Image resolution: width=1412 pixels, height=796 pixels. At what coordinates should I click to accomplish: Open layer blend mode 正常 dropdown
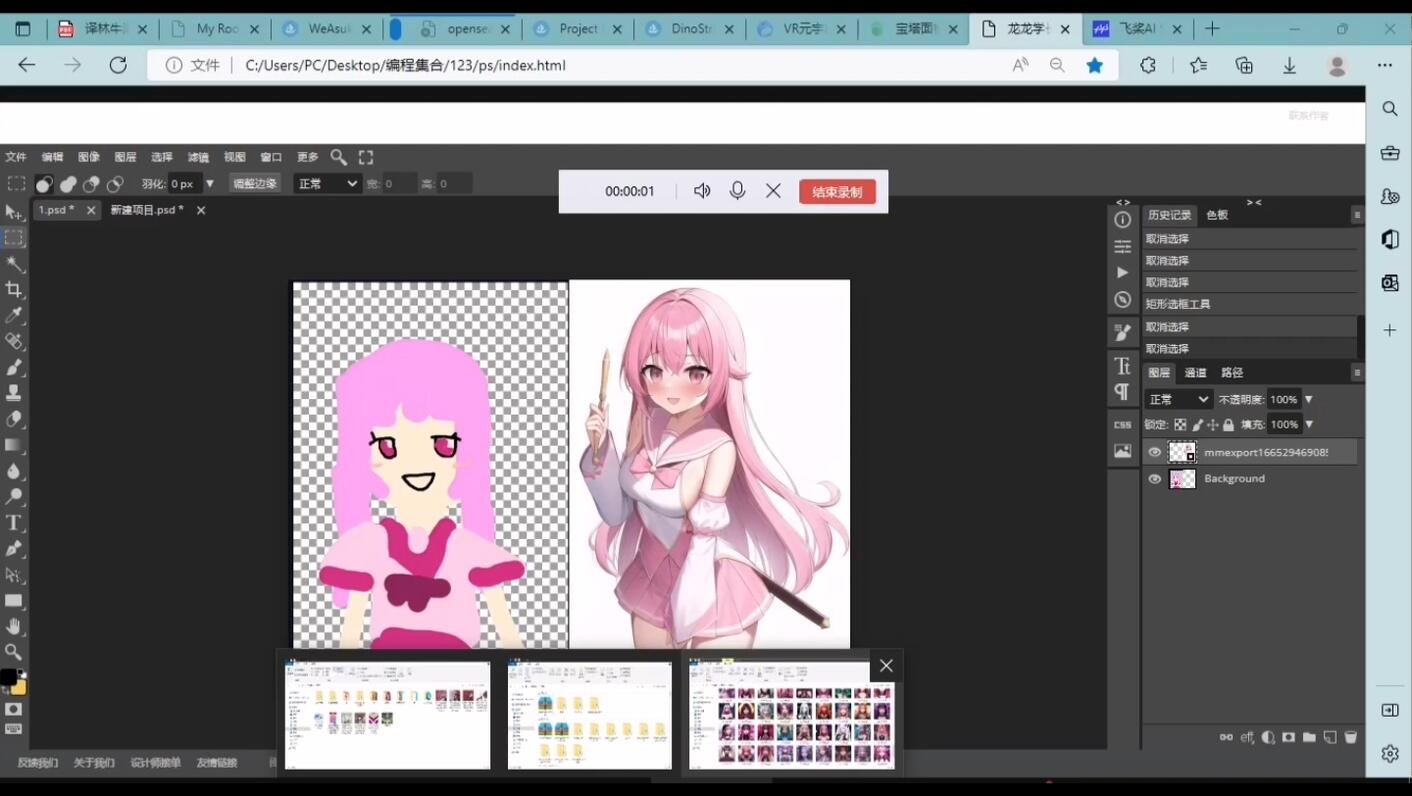(x=1178, y=399)
